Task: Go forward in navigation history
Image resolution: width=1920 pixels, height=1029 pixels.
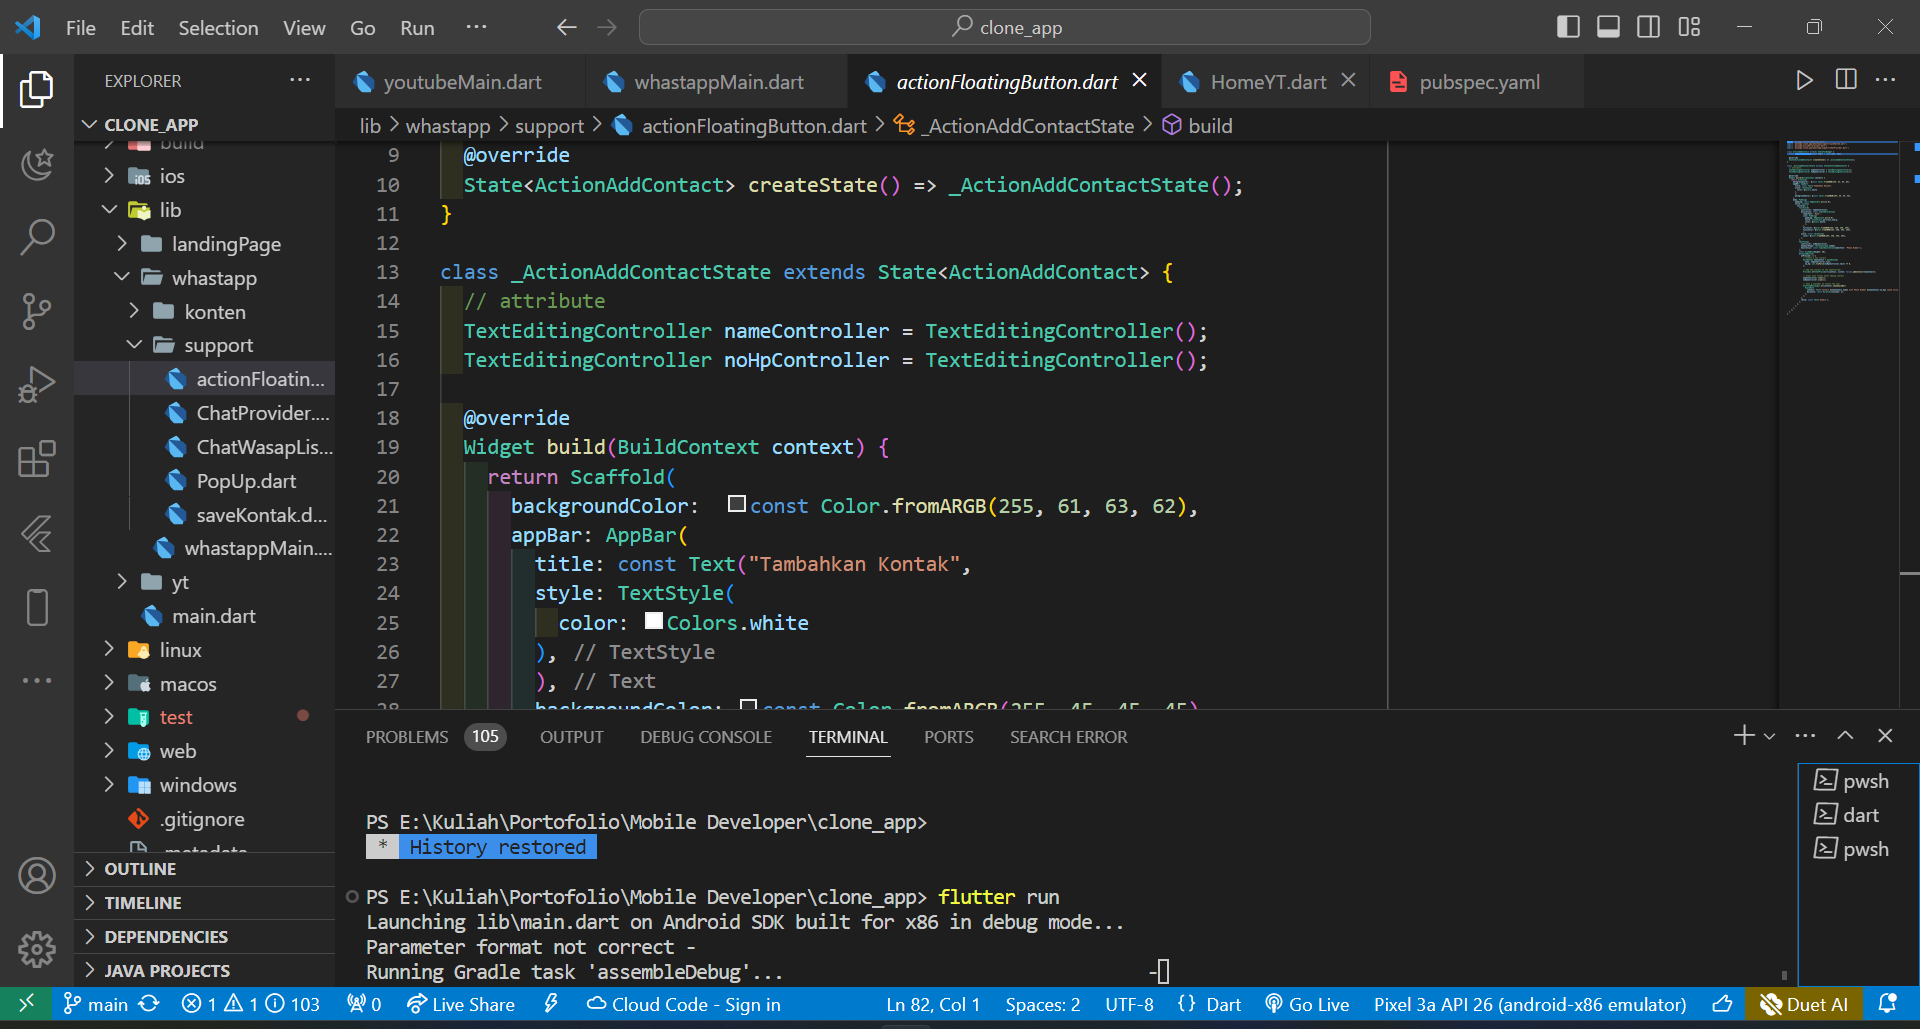Action: click(x=607, y=27)
